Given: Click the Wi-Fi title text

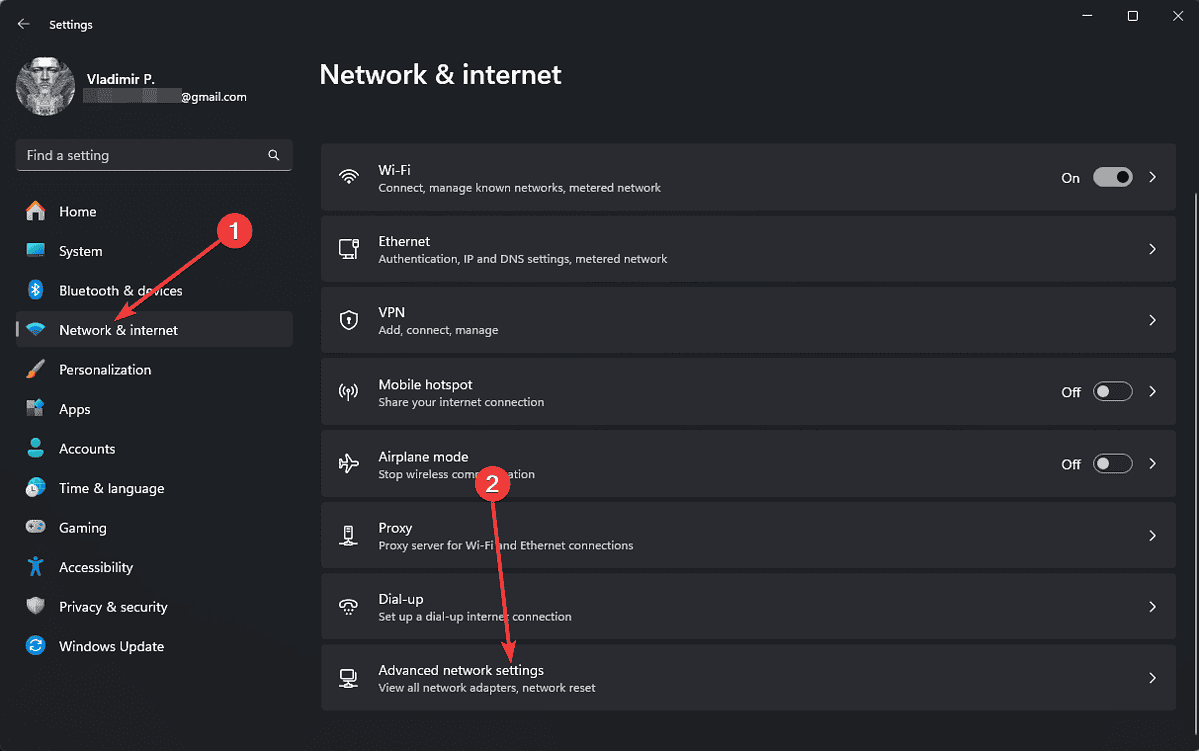Looking at the screenshot, I should click(395, 170).
